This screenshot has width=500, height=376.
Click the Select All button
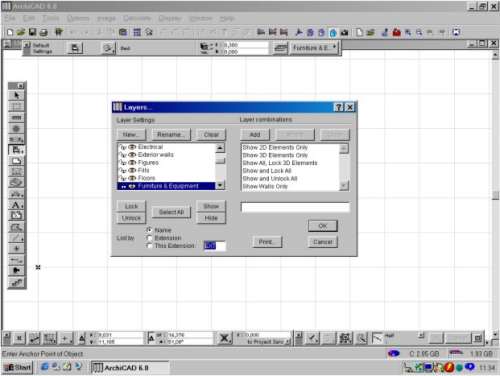click(x=171, y=212)
